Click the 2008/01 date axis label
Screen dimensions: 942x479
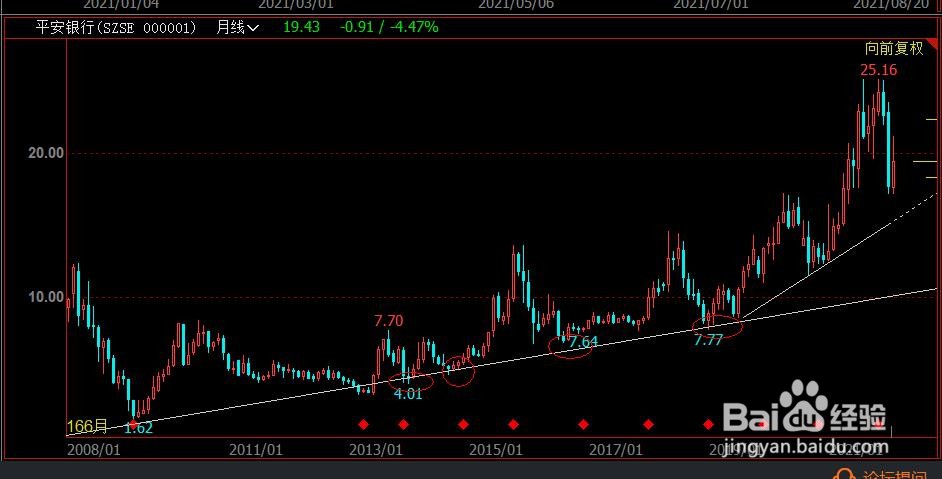tap(93, 450)
